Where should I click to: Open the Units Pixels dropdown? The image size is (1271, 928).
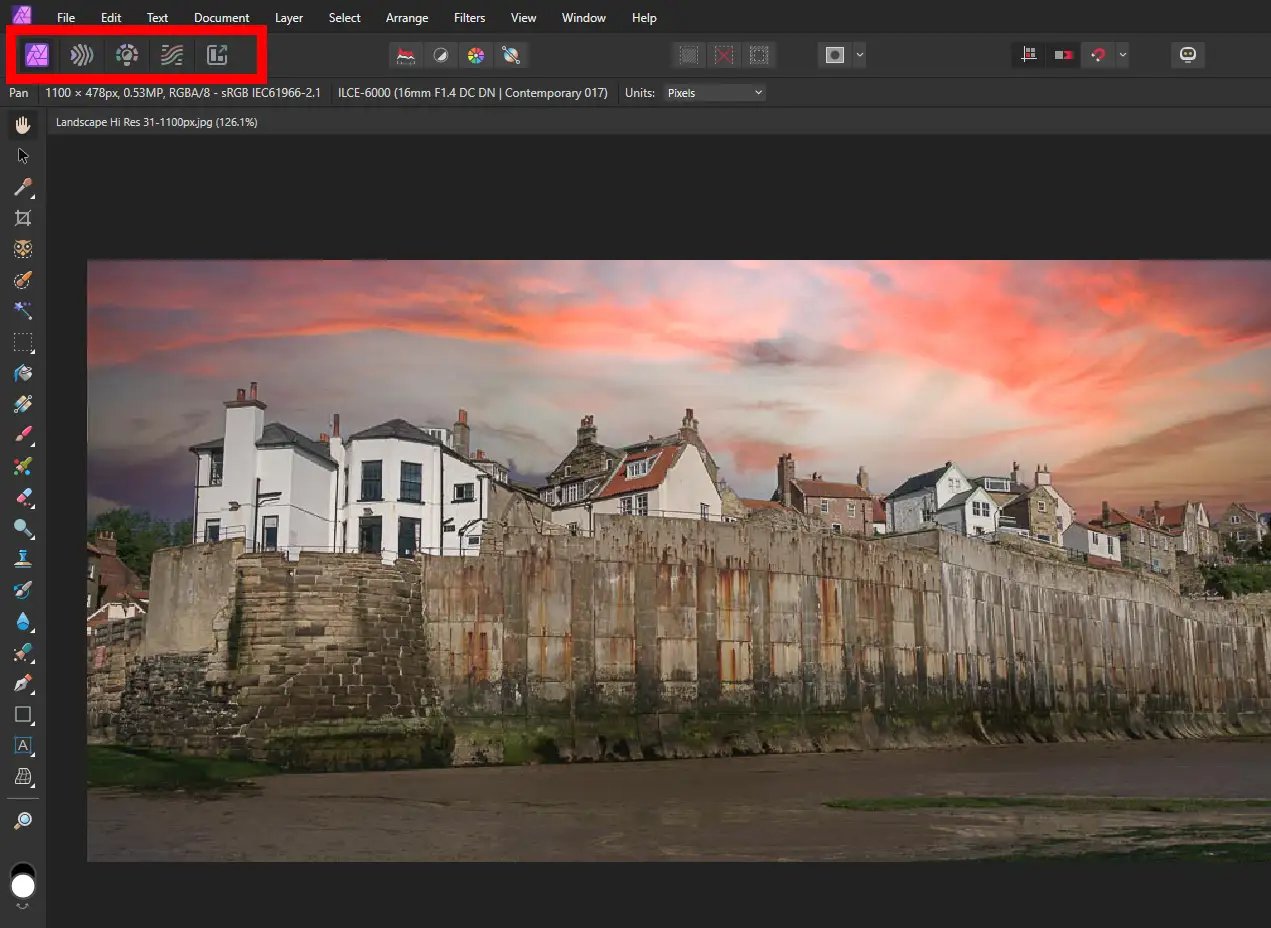[714, 93]
